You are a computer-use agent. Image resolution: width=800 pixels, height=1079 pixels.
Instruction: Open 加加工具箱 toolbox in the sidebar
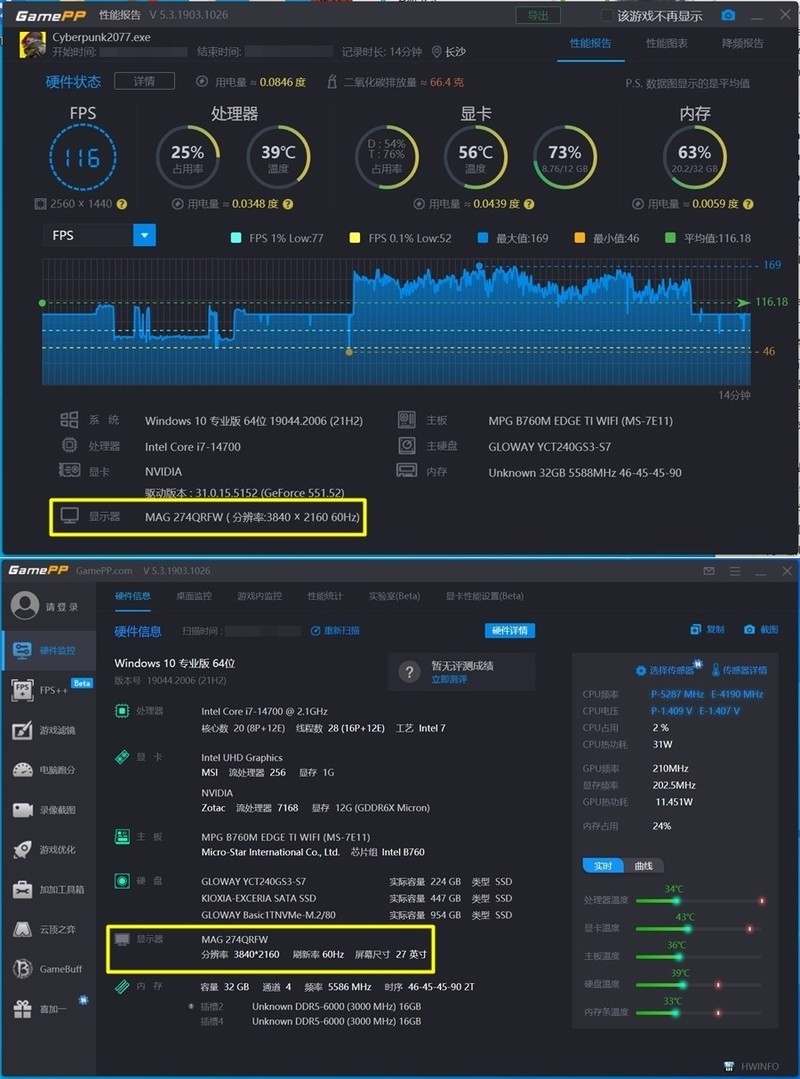48,890
